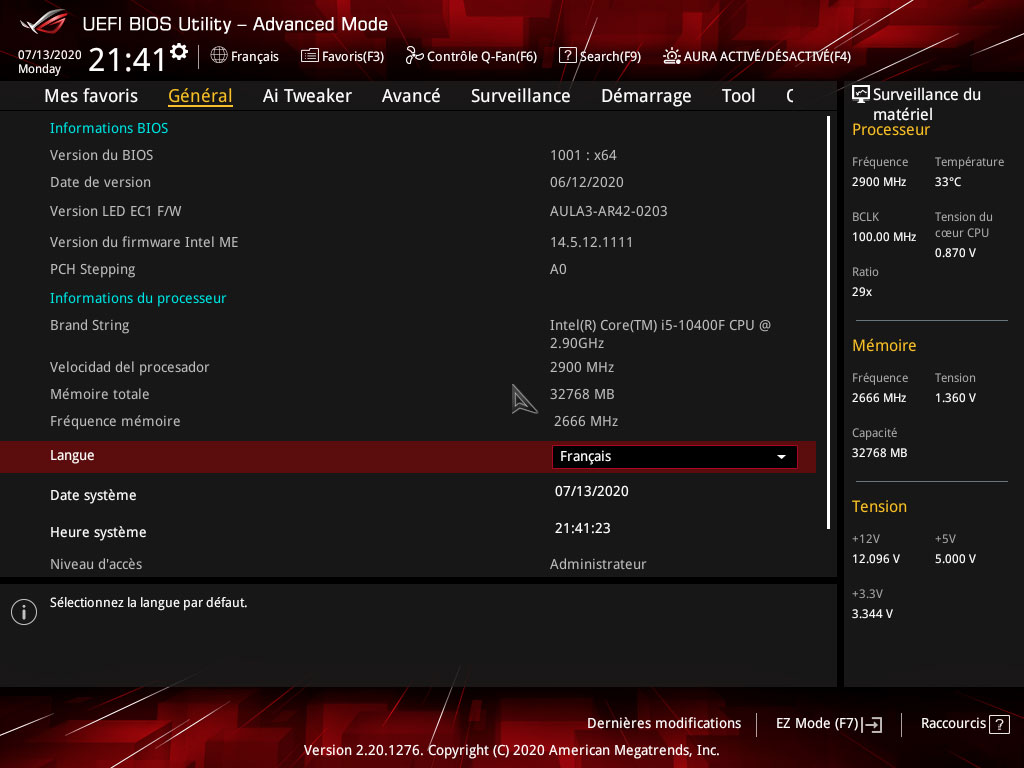Go to the Démarrage tab

click(646, 96)
